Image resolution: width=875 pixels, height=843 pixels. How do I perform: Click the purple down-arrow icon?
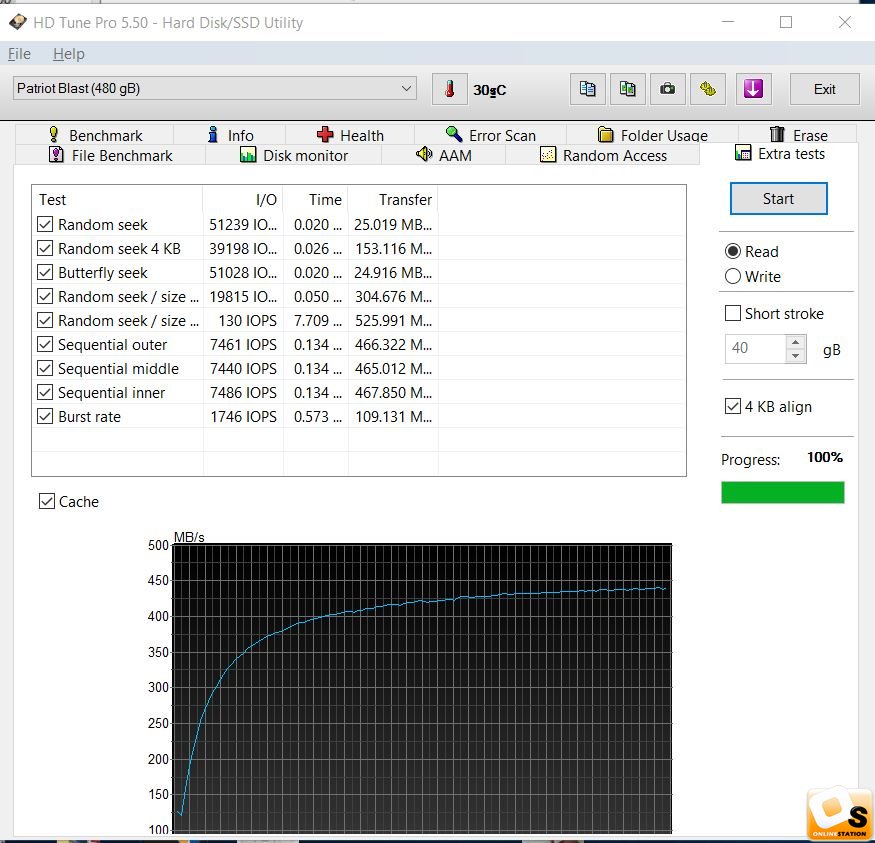753,89
